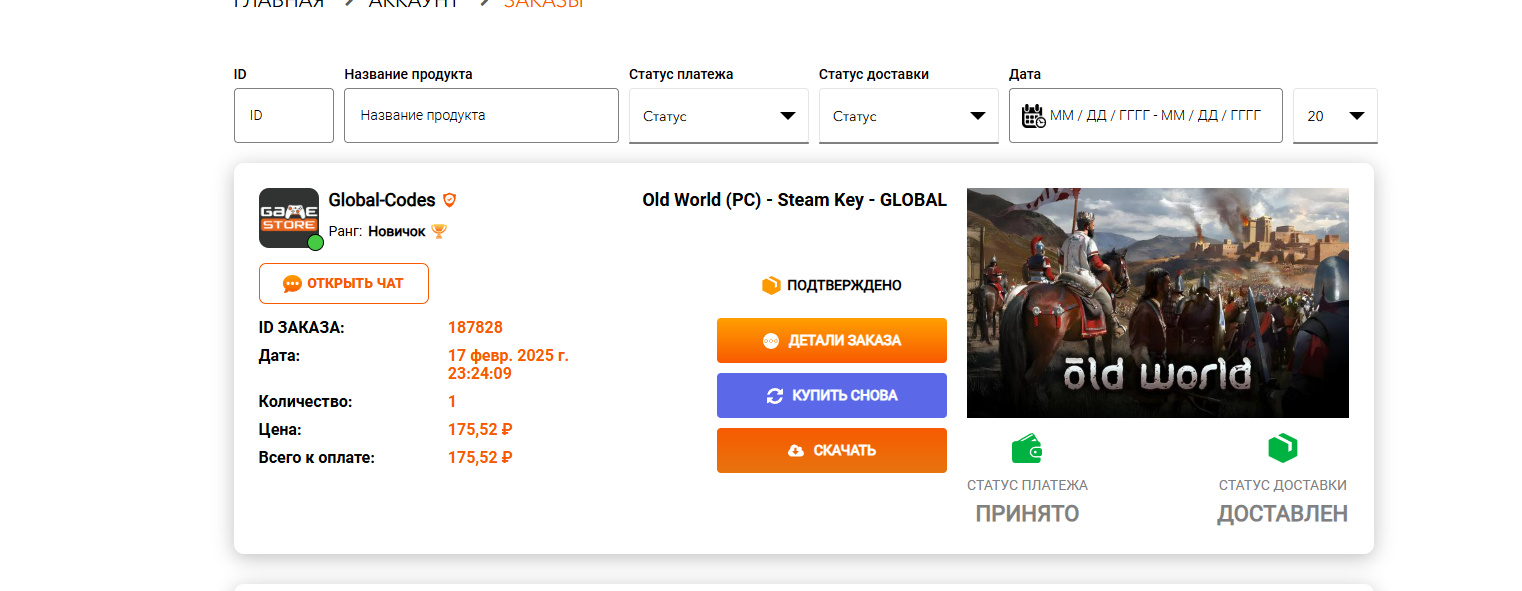Image resolution: width=1522 pixels, height=591 pixels.
Task: Click the trophy icon beside Новичок rank
Action: point(438,231)
